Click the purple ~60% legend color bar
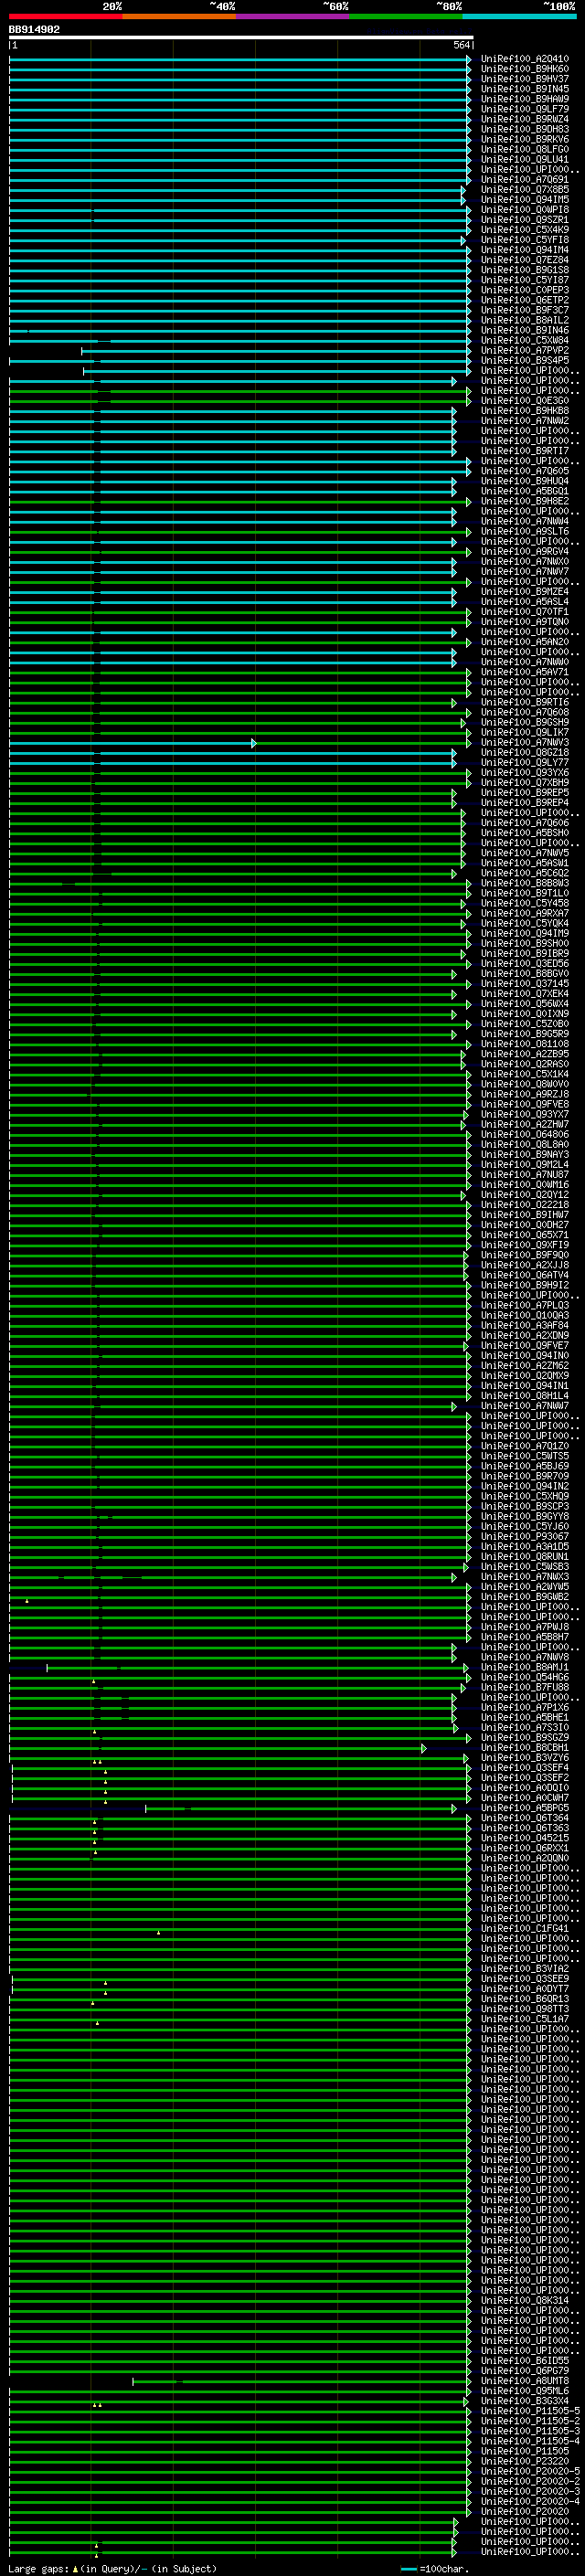585x2576 pixels. coord(293,16)
